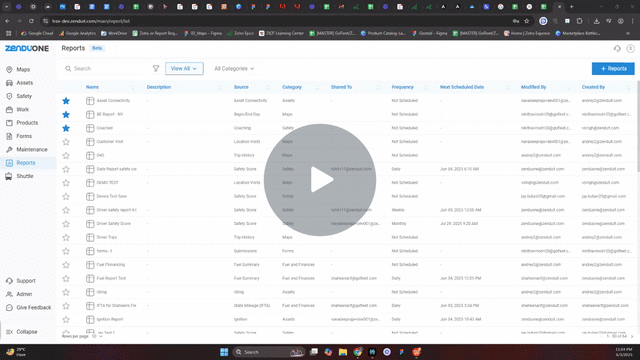Viewport: 640px width, 360px height.
Task: Bookmark this page with the star icon
Action: click(527, 21)
